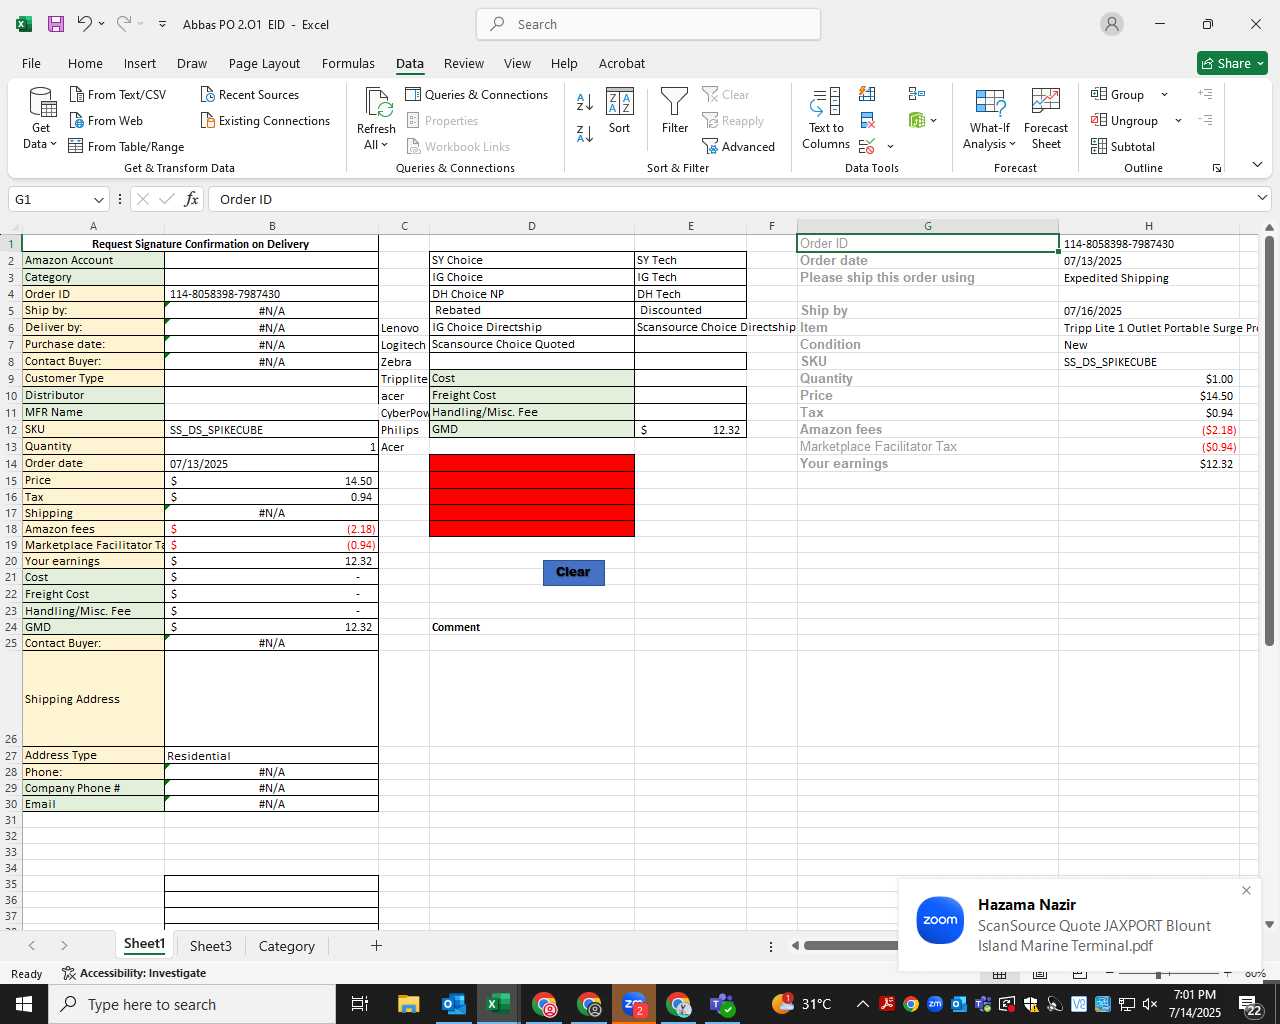Open File Explorer from taskbar
The image size is (1280, 1024).
(x=408, y=1004)
